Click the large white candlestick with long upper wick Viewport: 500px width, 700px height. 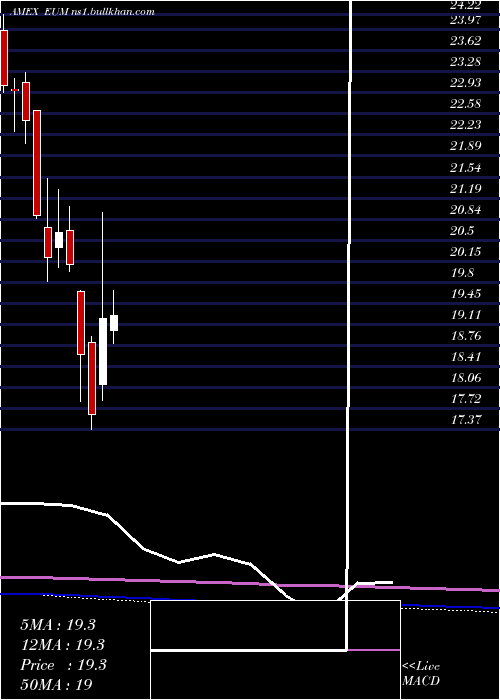point(103,351)
